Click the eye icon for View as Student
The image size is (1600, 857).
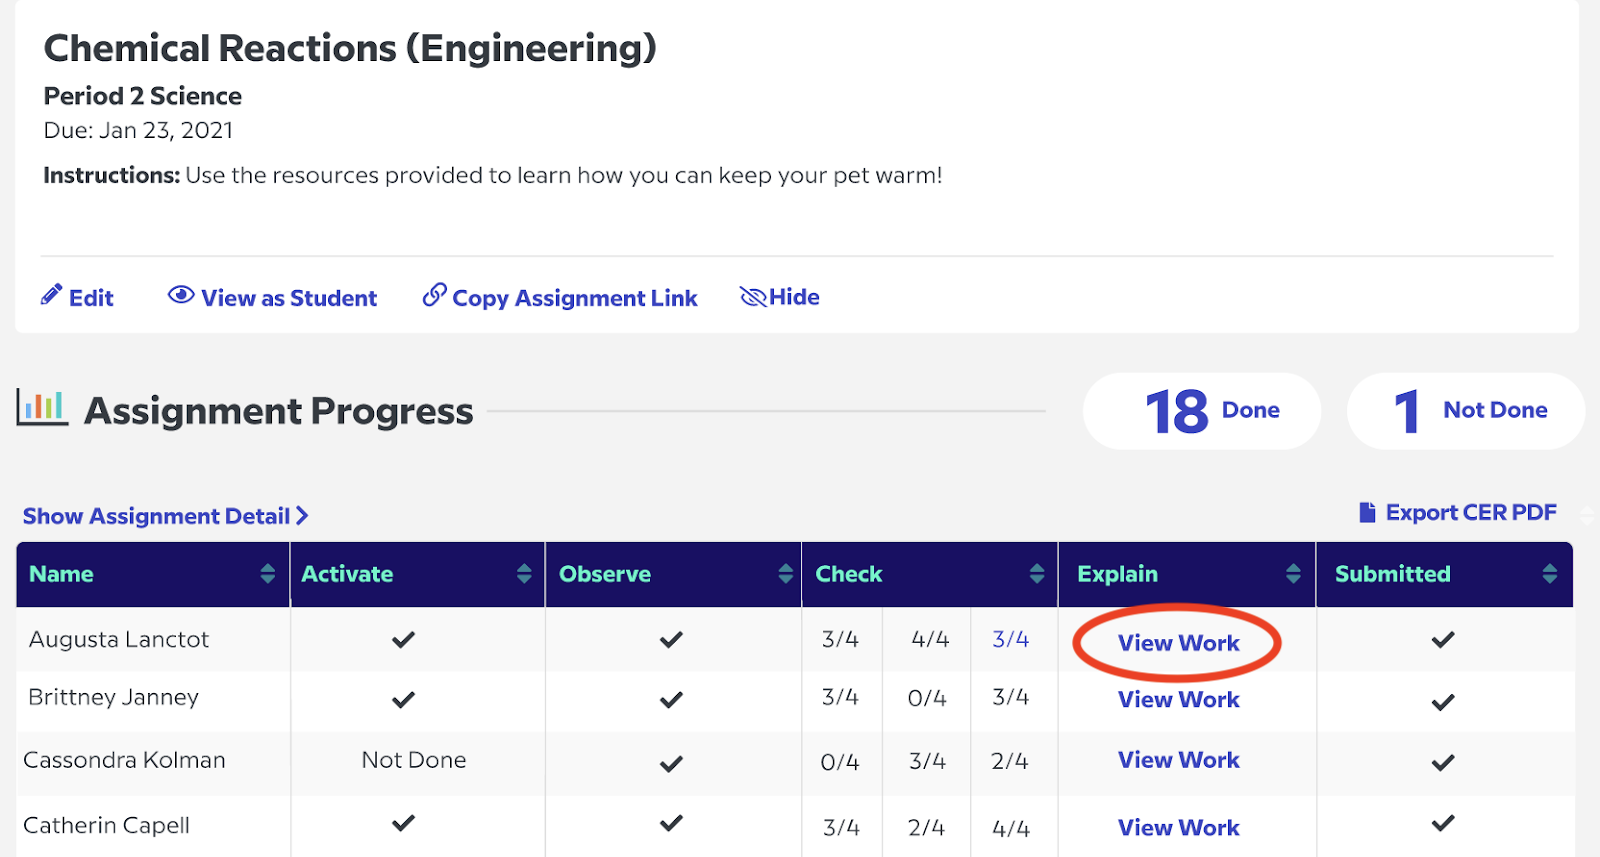181,295
